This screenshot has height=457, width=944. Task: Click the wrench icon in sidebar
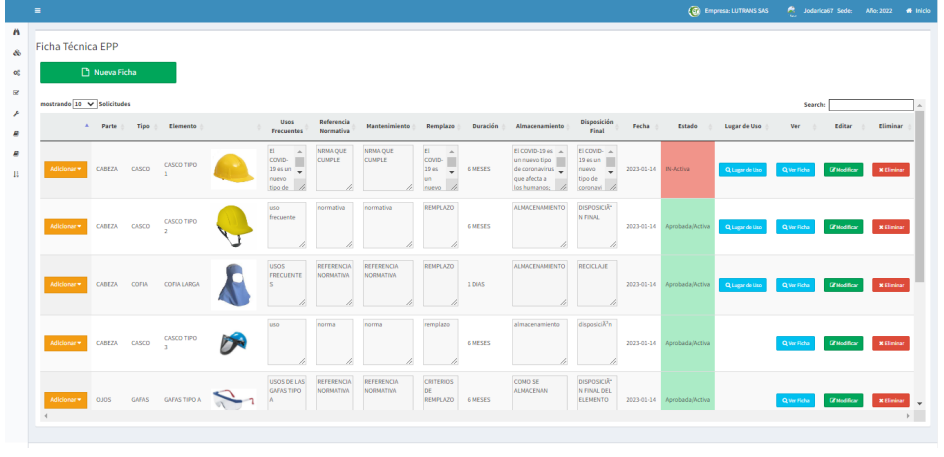coord(16,113)
